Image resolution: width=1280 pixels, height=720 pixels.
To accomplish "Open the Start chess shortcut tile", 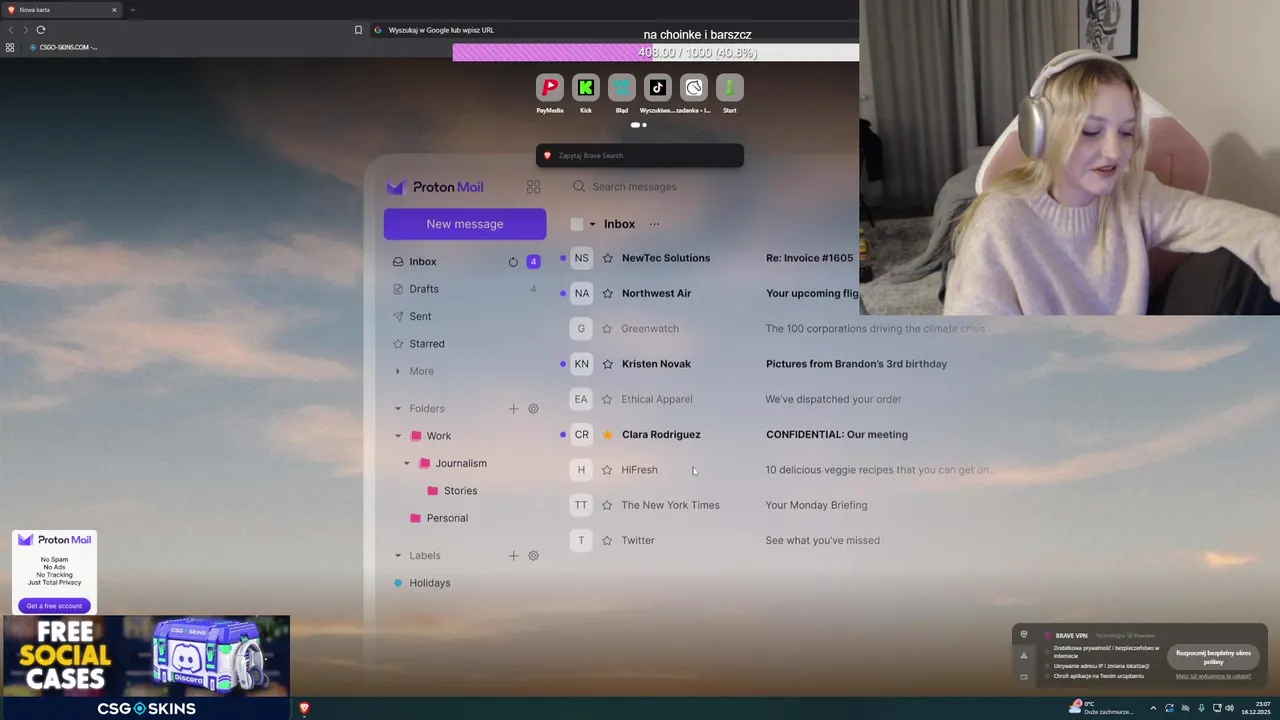I will (730, 88).
